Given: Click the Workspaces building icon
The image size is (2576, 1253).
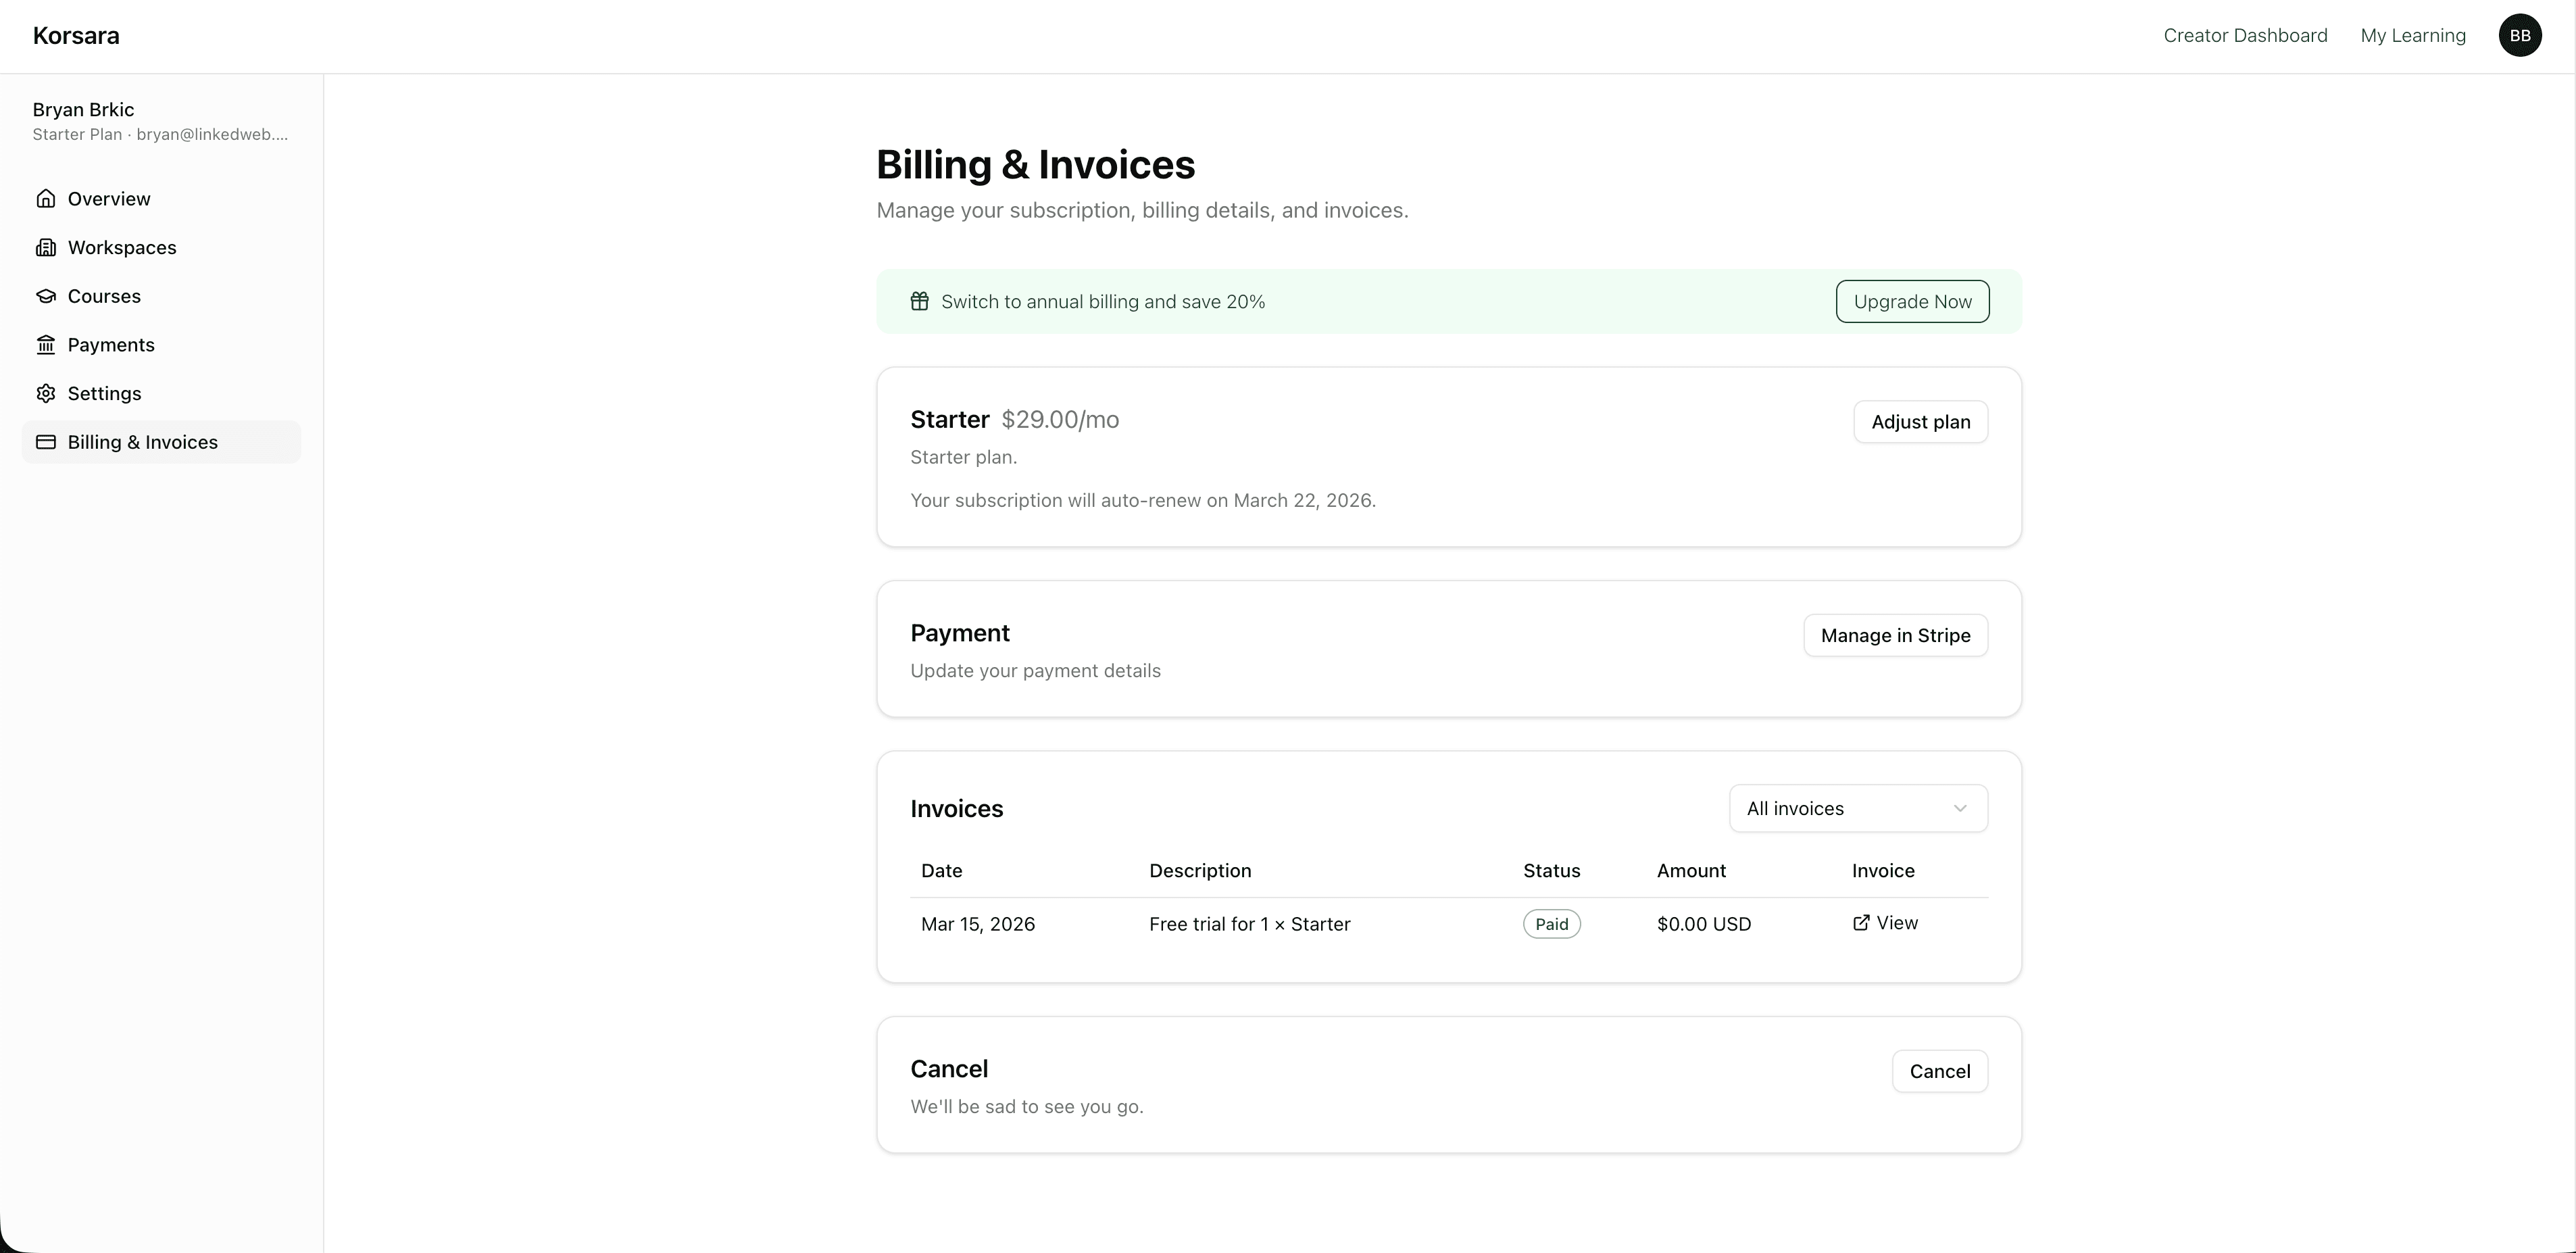Looking at the screenshot, I should coord(46,247).
